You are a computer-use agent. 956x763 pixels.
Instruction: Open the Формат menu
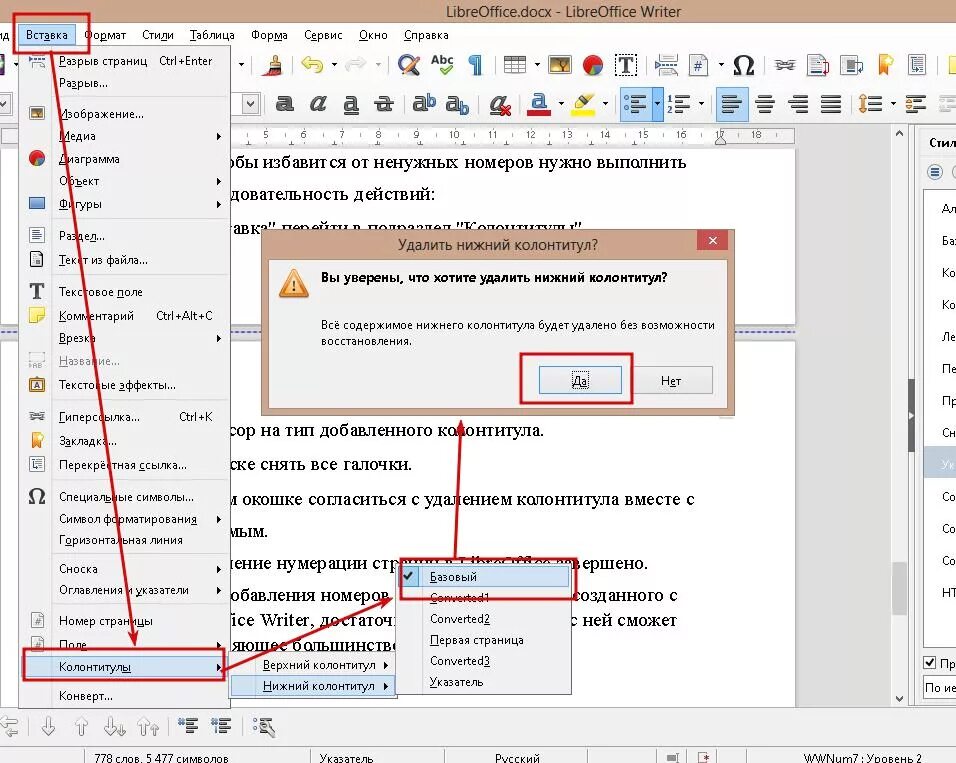pos(105,35)
